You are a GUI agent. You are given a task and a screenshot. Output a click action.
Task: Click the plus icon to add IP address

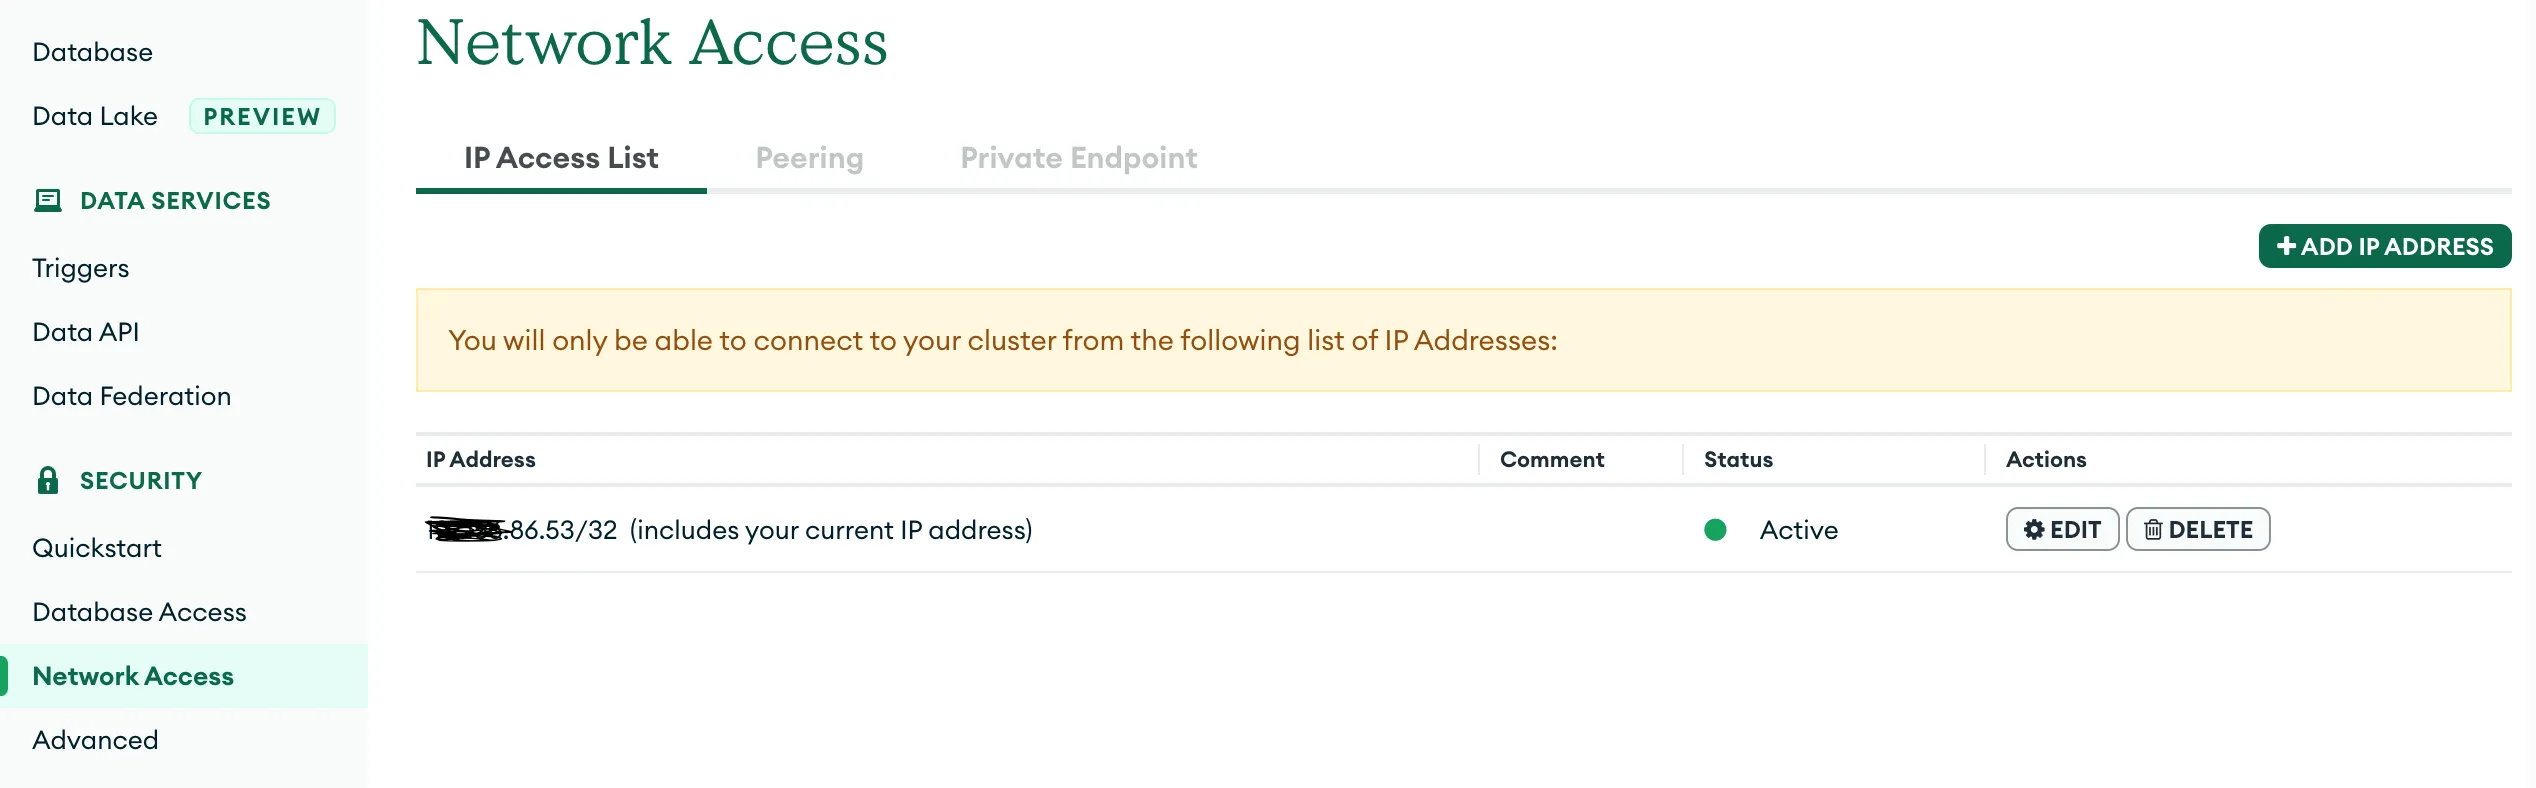[2286, 246]
